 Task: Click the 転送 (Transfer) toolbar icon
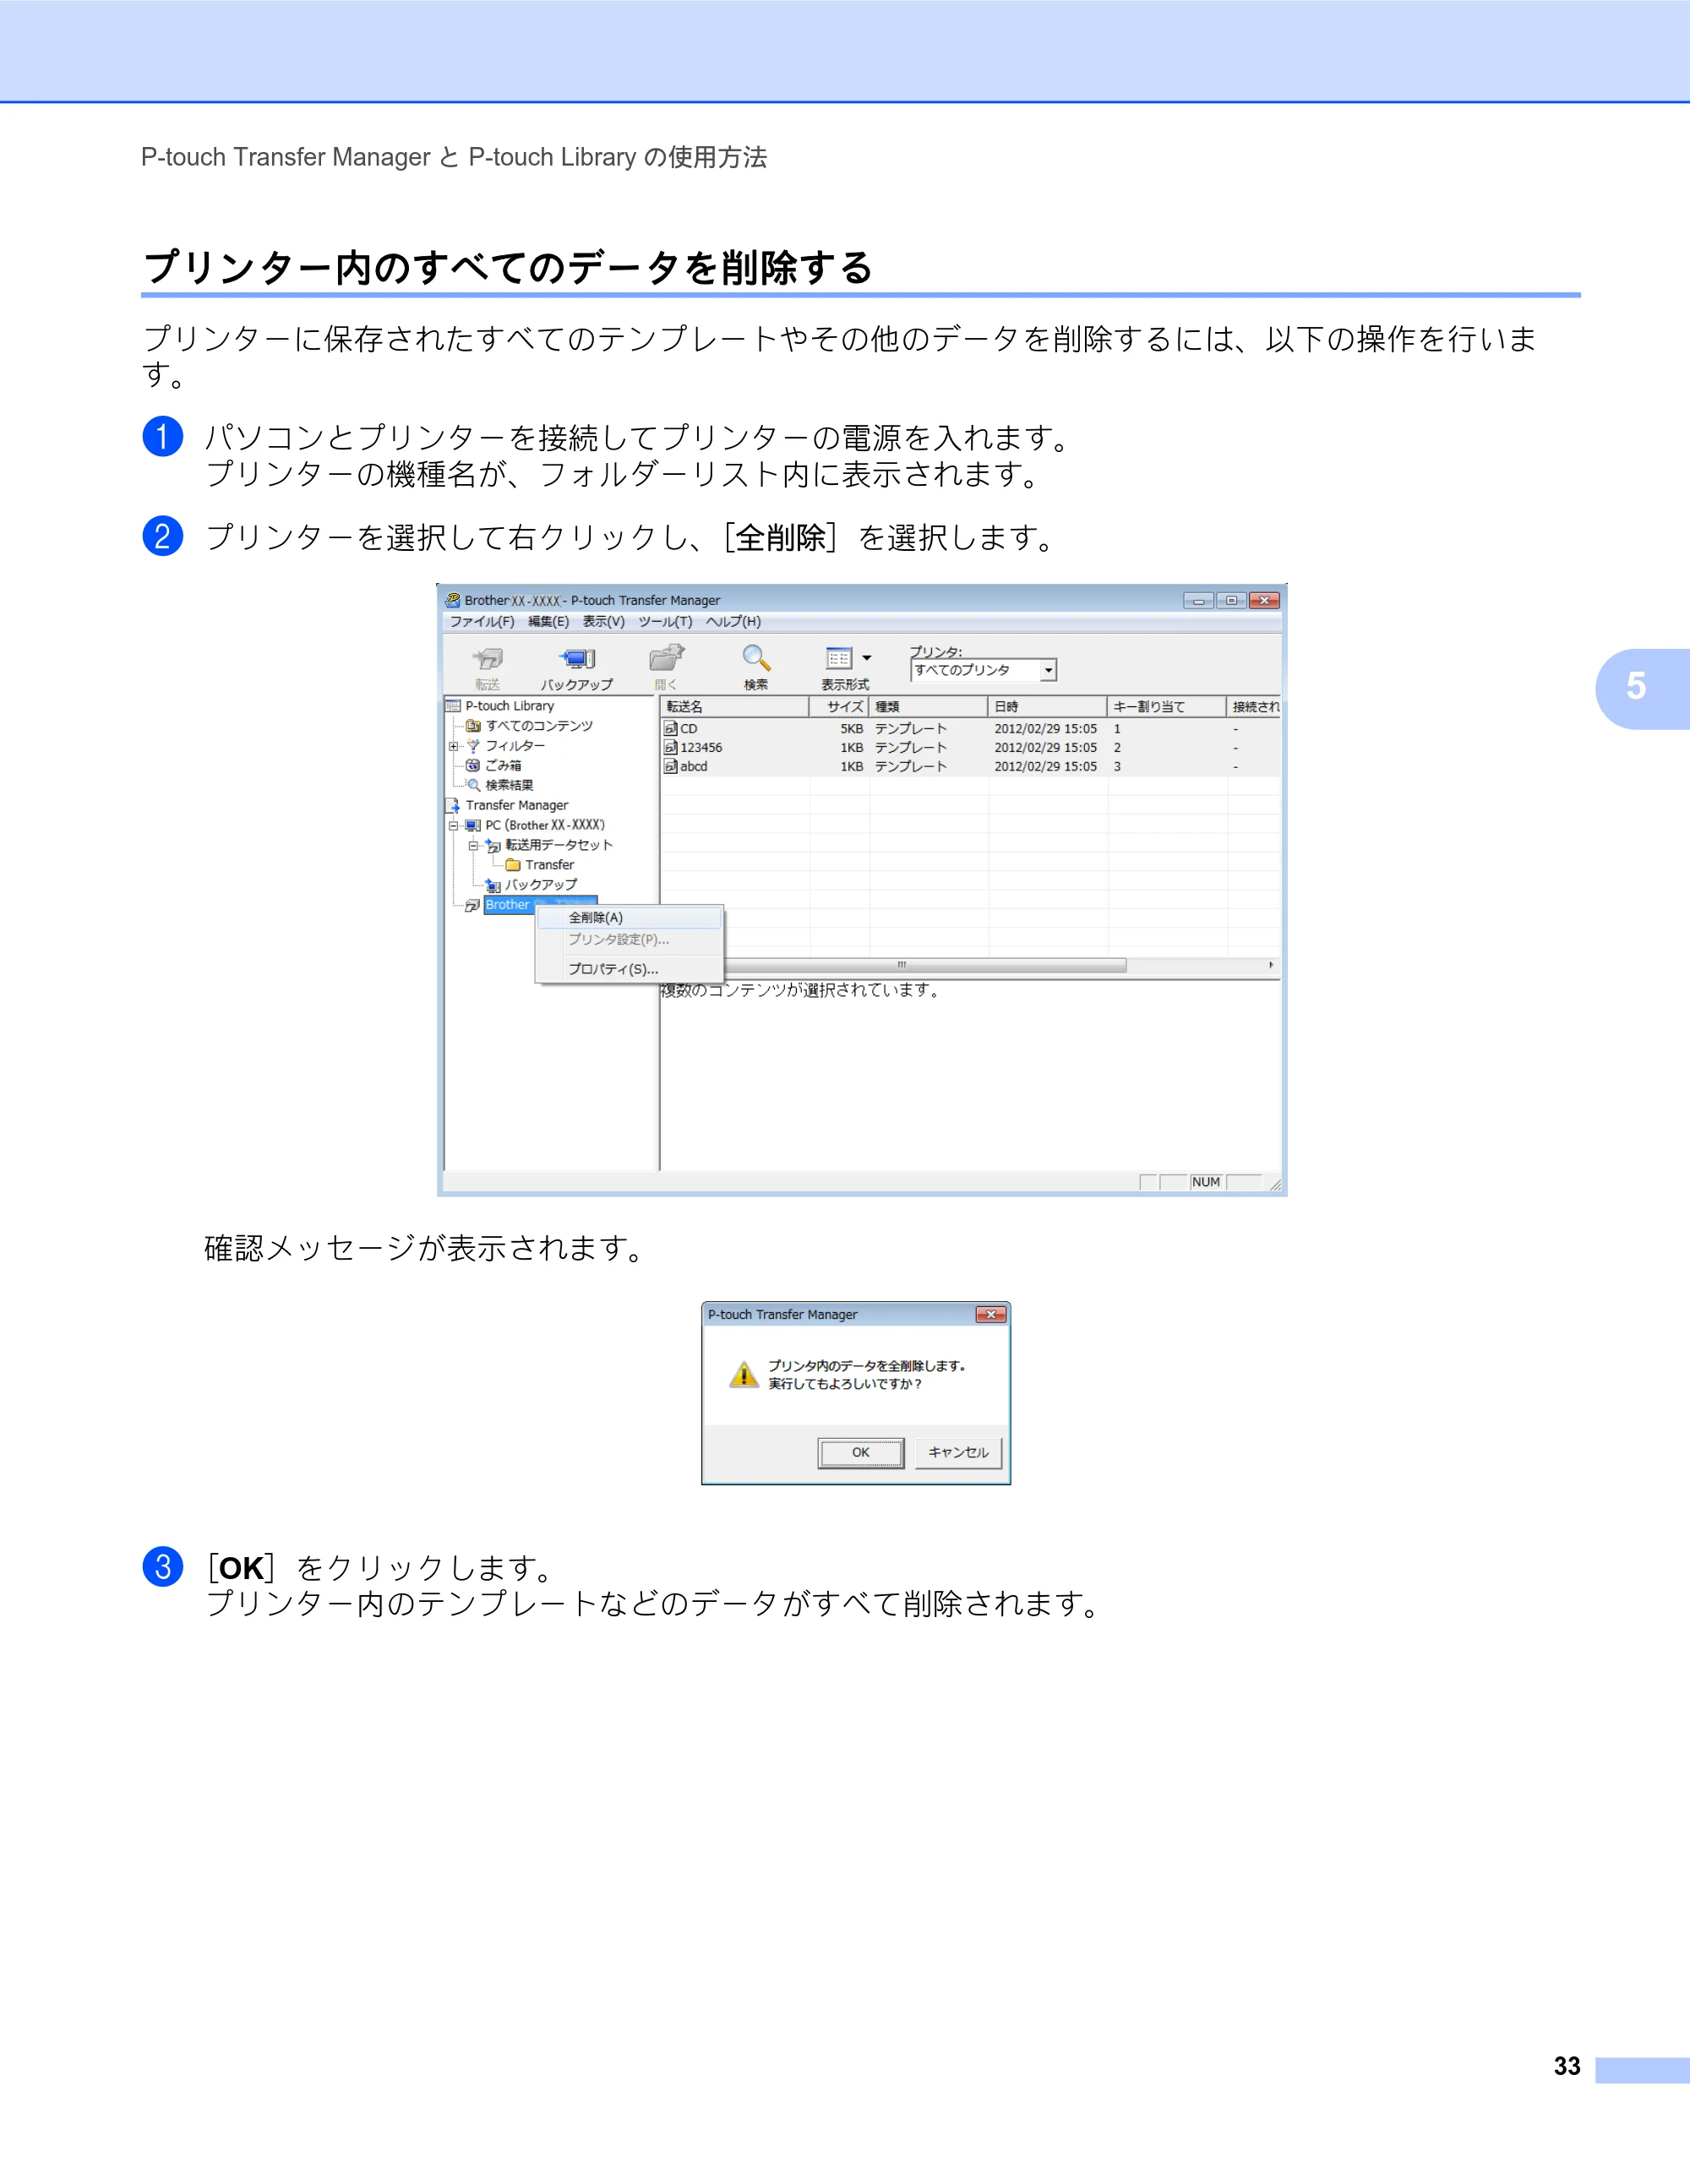pos(487,659)
